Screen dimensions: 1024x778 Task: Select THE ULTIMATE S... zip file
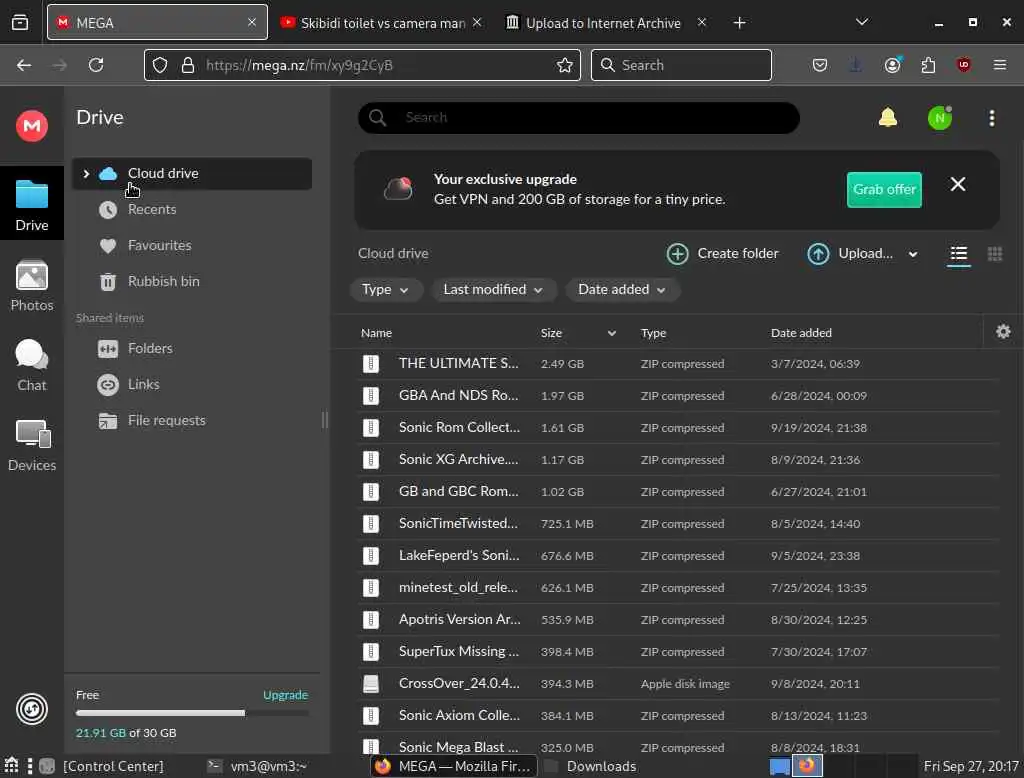677,364
